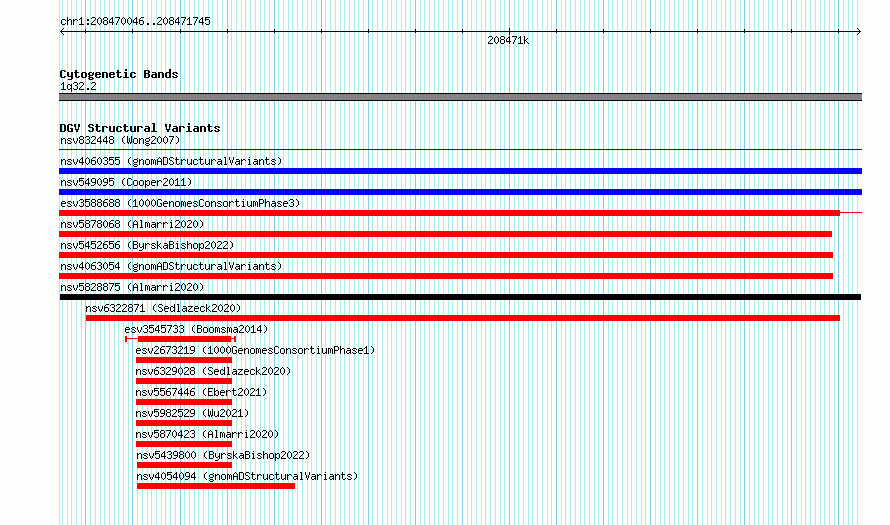Screen dimensions: 890x525
Task: Open nsv5870423 (Almarri2020) label
Action: pos(207,434)
